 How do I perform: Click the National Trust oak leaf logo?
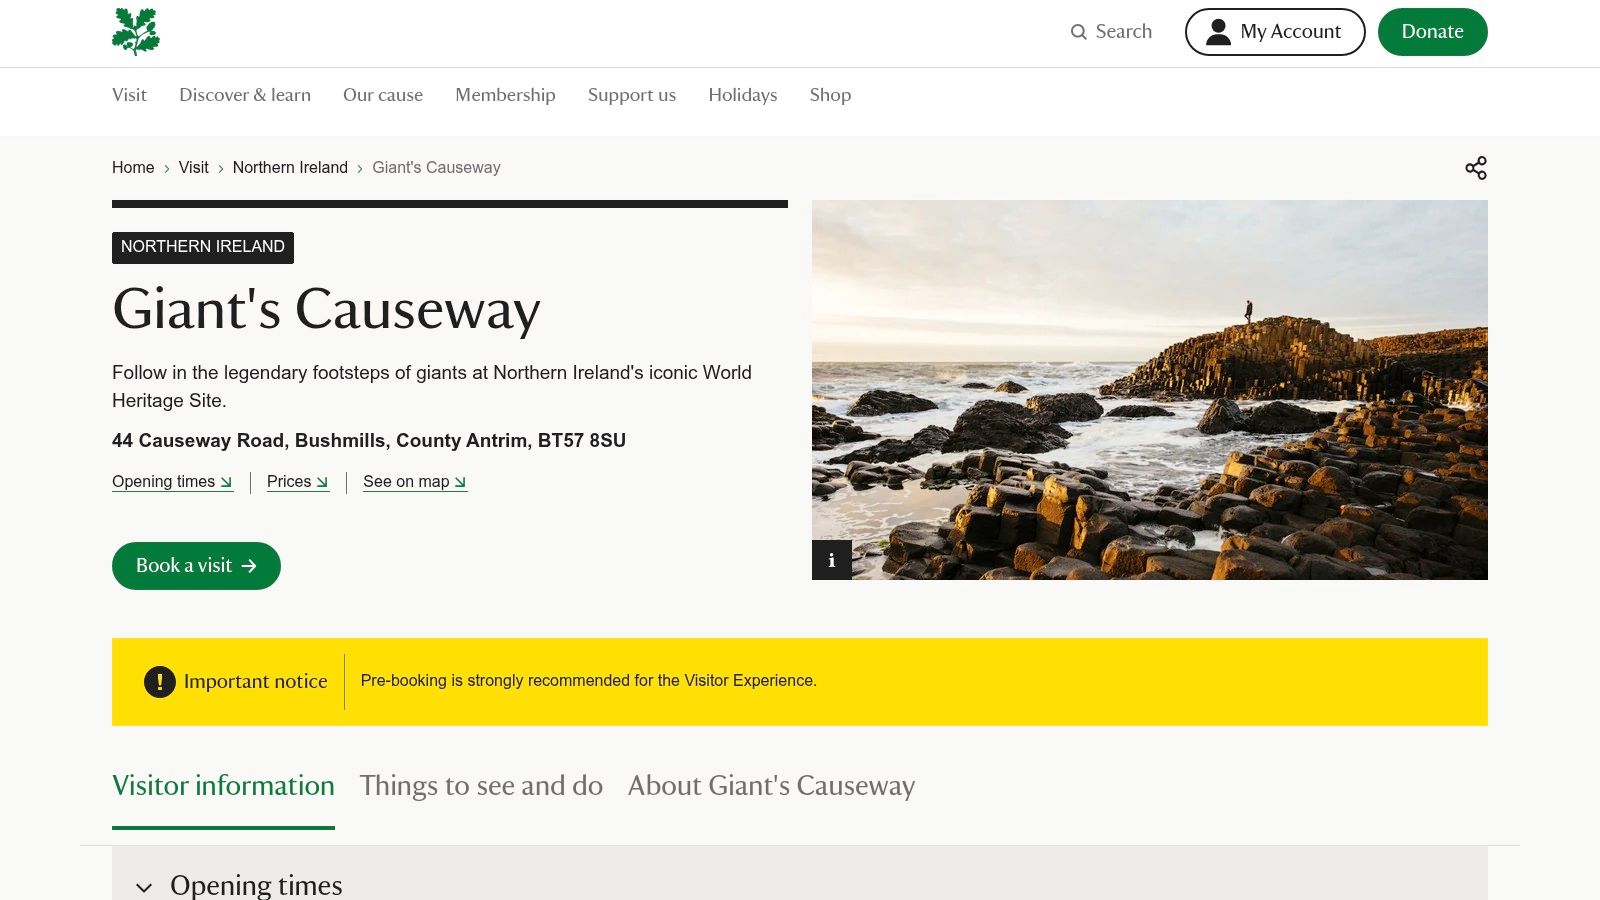click(x=136, y=31)
